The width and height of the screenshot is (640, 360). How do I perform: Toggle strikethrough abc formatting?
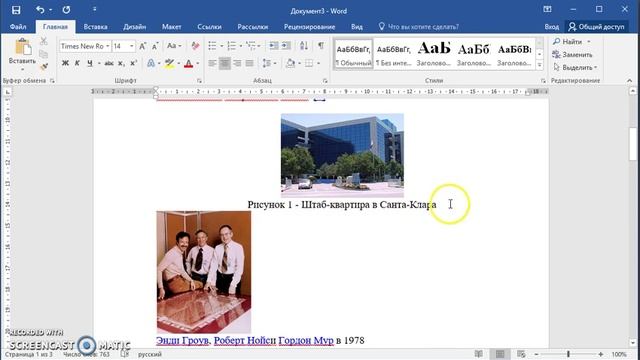(109, 63)
